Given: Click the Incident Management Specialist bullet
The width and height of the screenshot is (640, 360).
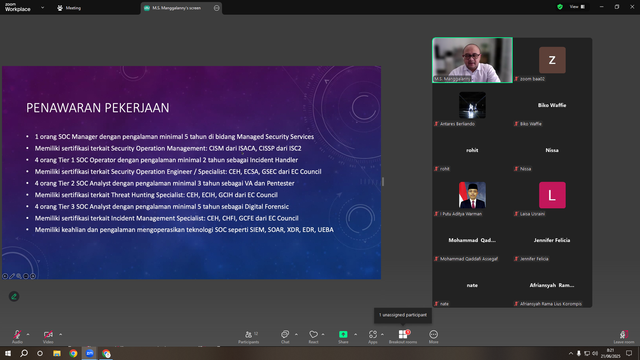Looking at the screenshot, I should click(167, 218).
